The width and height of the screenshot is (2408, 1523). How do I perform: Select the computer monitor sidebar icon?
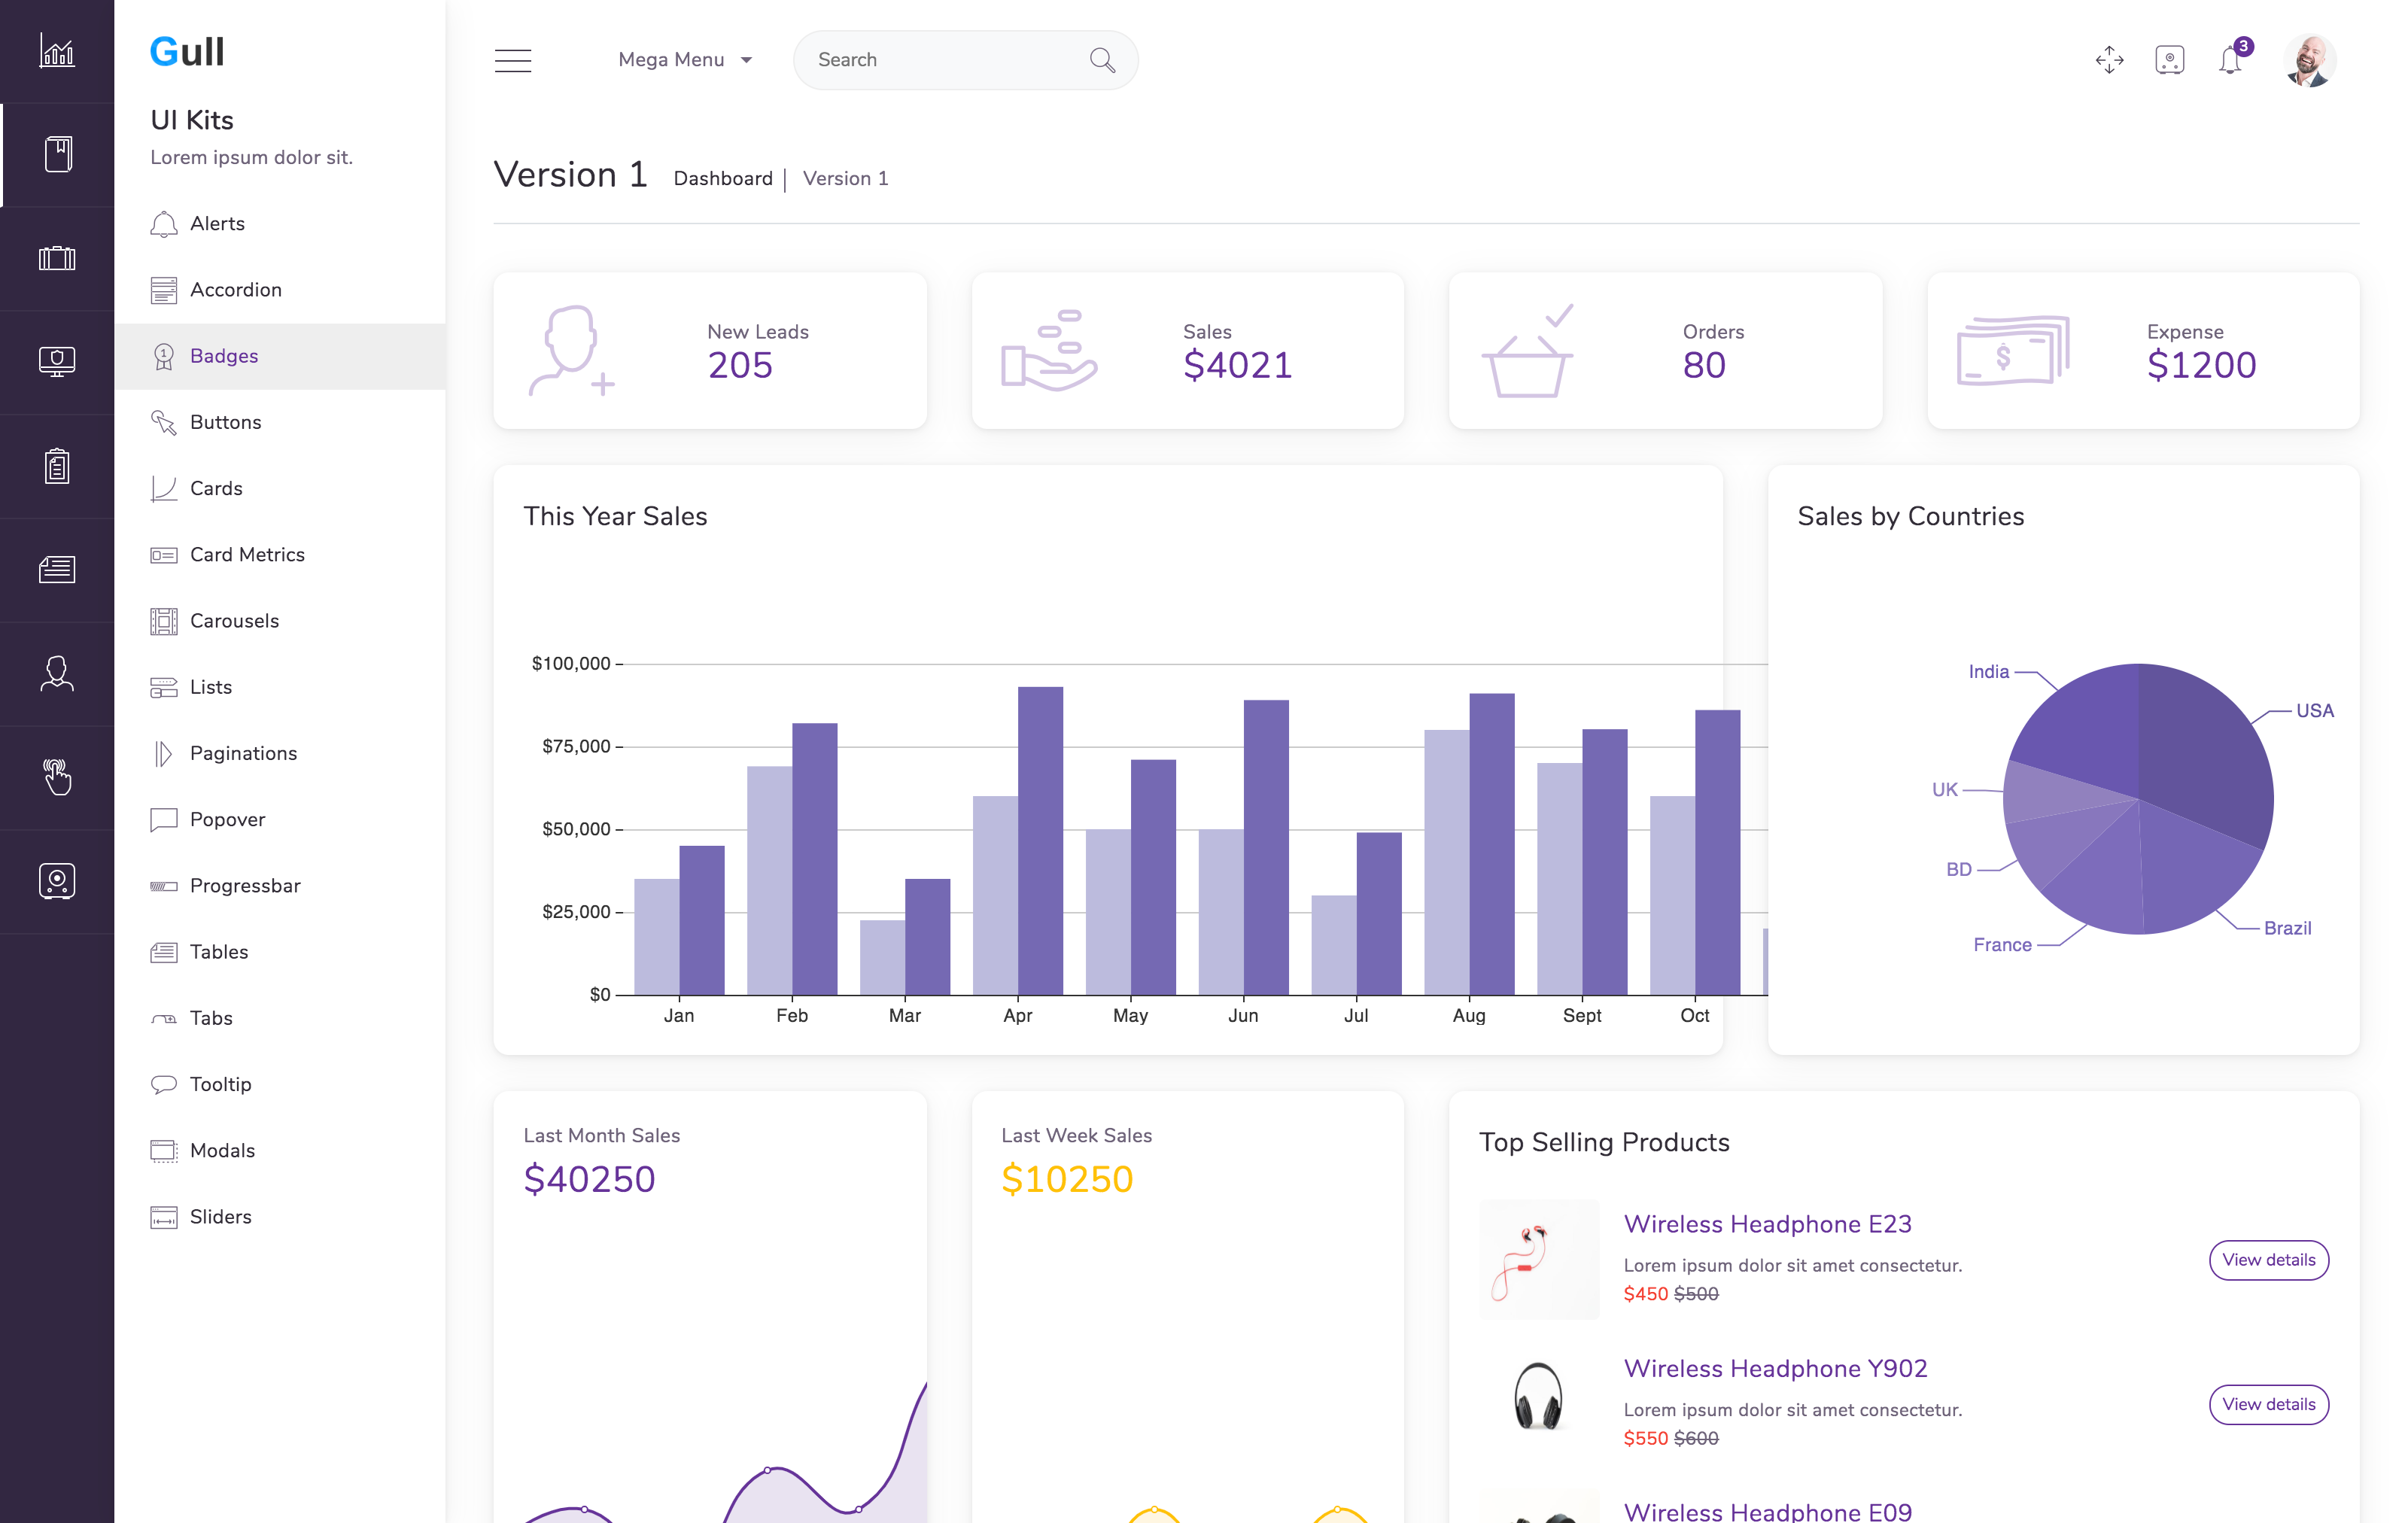57,361
